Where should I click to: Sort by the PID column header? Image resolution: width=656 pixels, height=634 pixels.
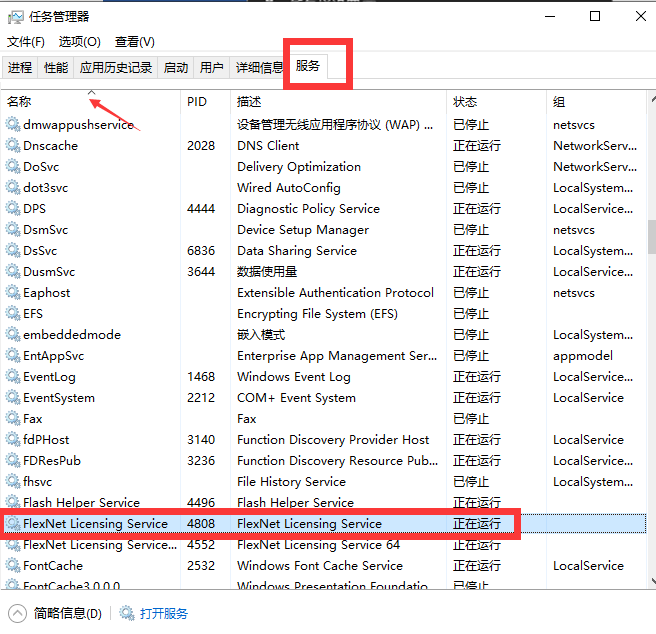205,101
